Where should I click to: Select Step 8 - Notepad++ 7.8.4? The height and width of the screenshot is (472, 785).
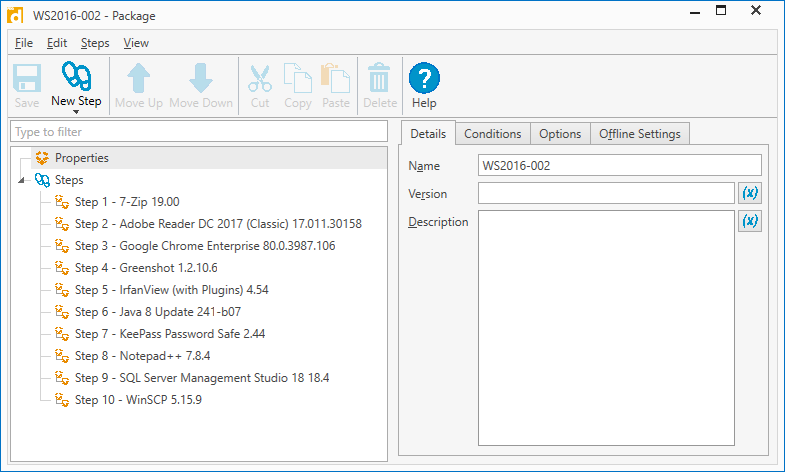click(x=143, y=356)
